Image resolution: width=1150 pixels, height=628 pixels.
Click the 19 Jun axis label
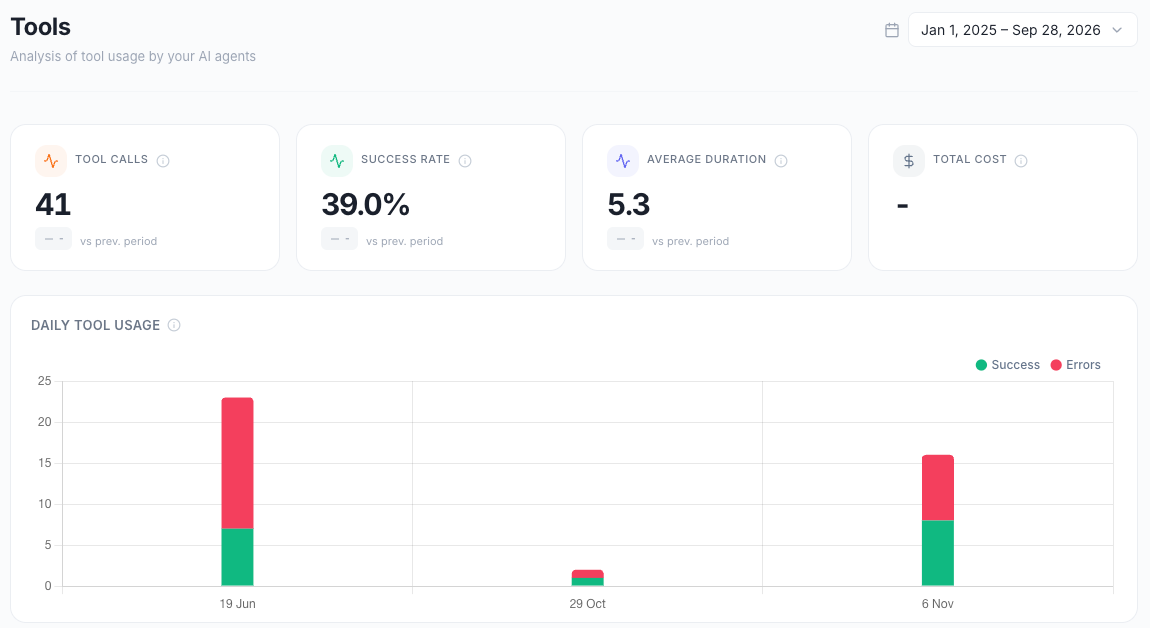tap(238, 604)
